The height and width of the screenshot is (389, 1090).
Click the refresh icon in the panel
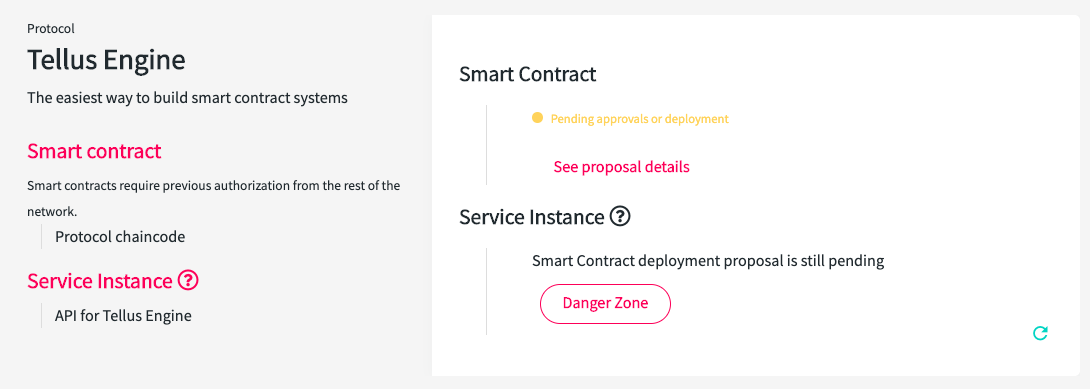coord(1040,333)
